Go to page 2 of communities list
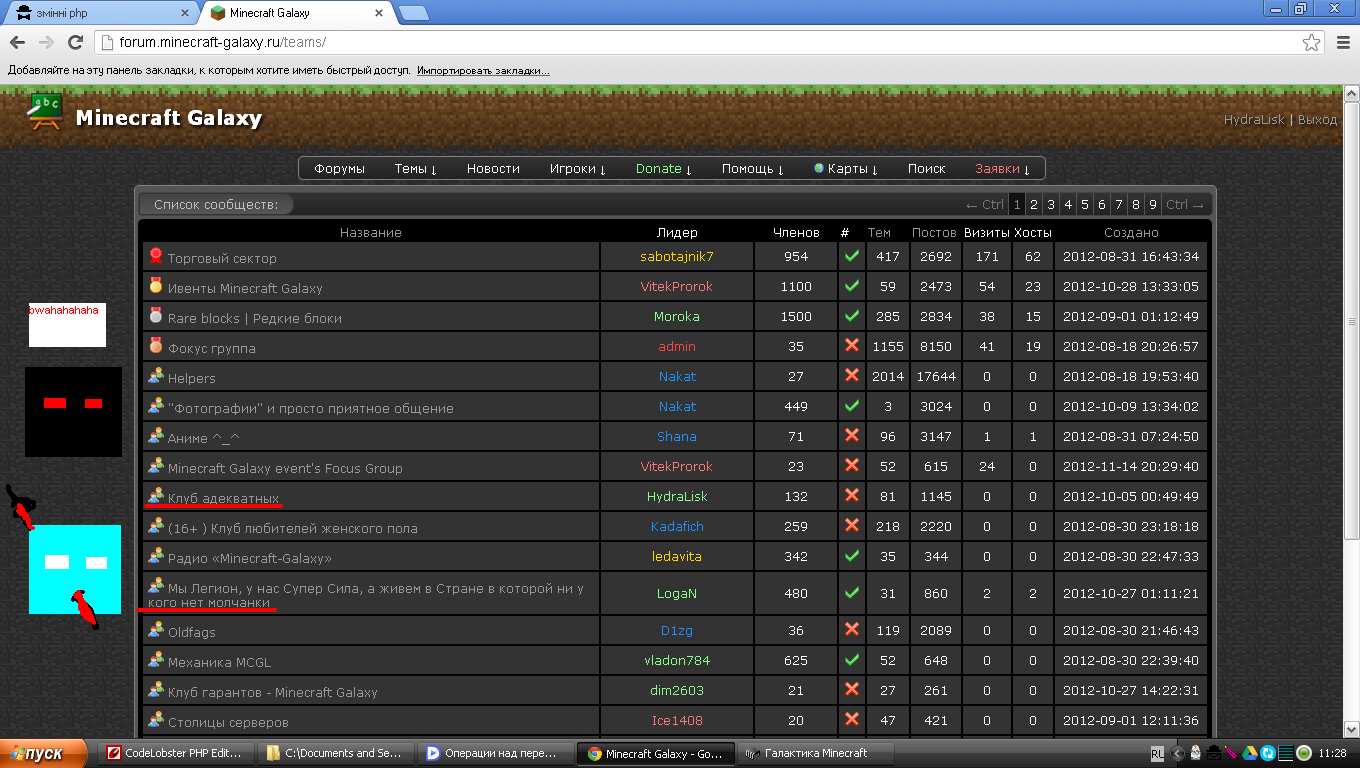The image size is (1360, 768). [x=1034, y=205]
